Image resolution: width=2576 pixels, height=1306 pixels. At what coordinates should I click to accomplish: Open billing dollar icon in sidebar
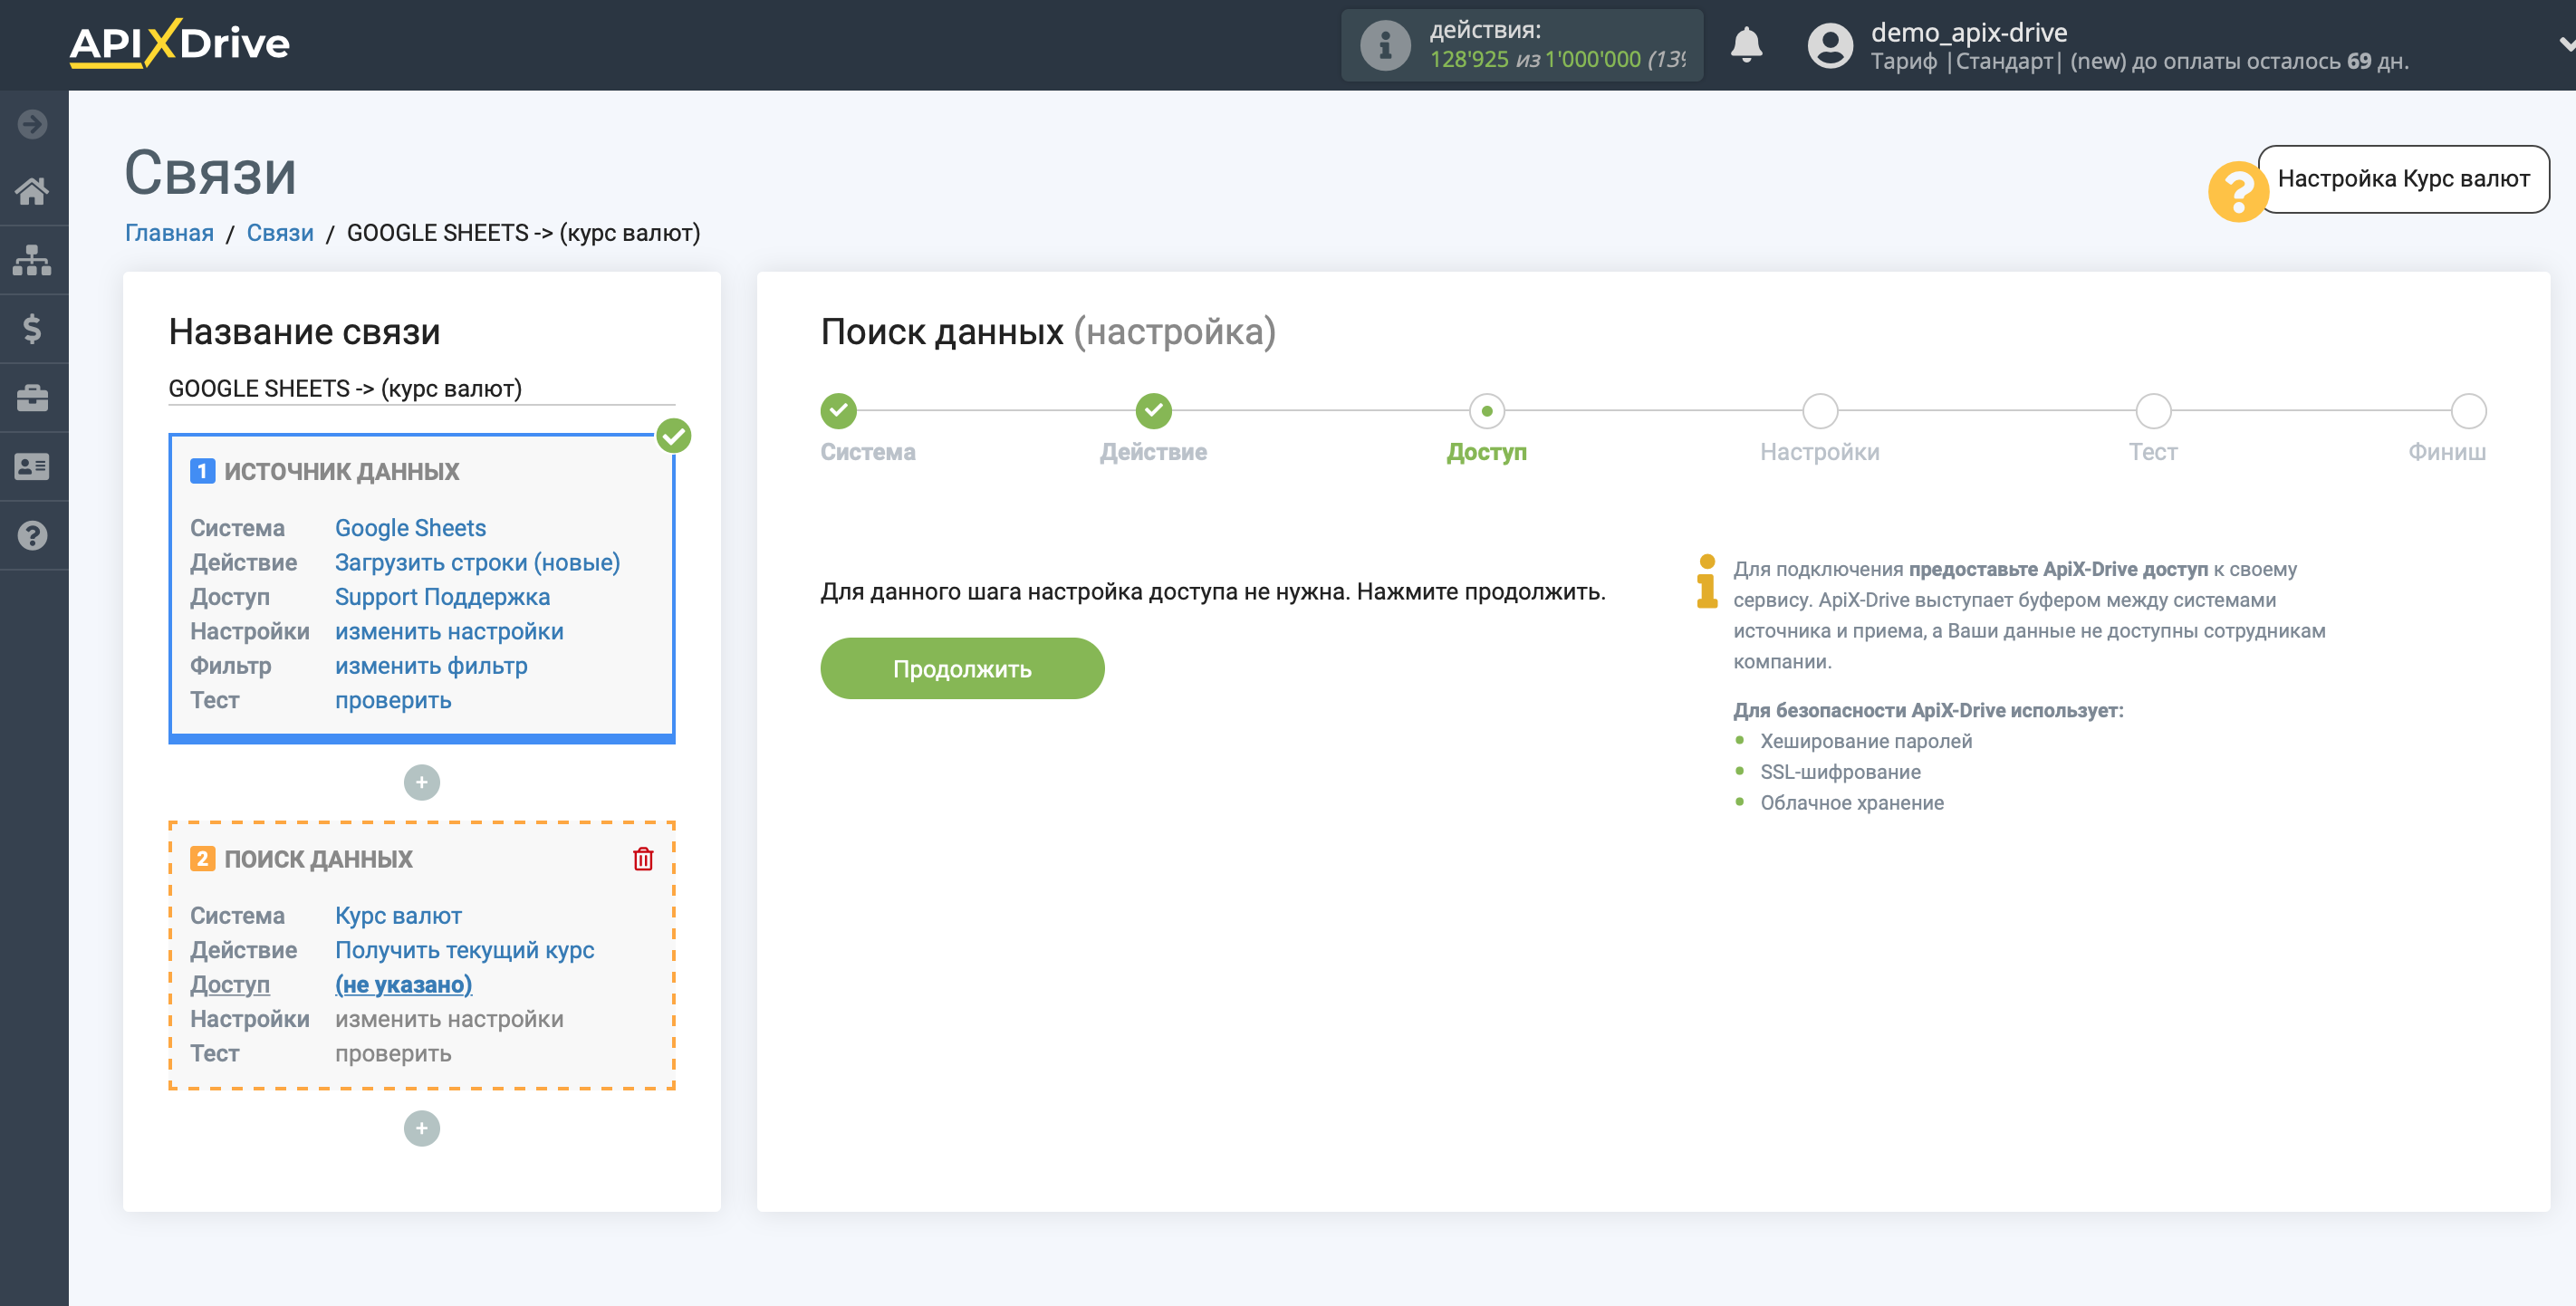click(x=33, y=329)
